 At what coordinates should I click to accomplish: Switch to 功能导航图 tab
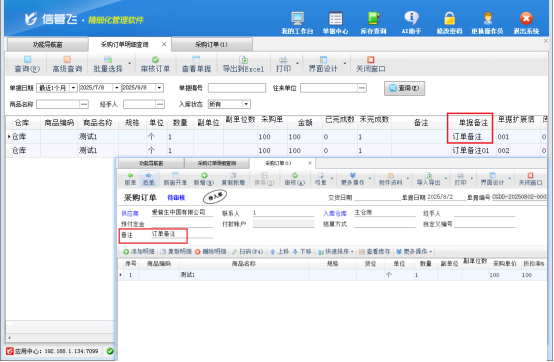coord(47,44)
